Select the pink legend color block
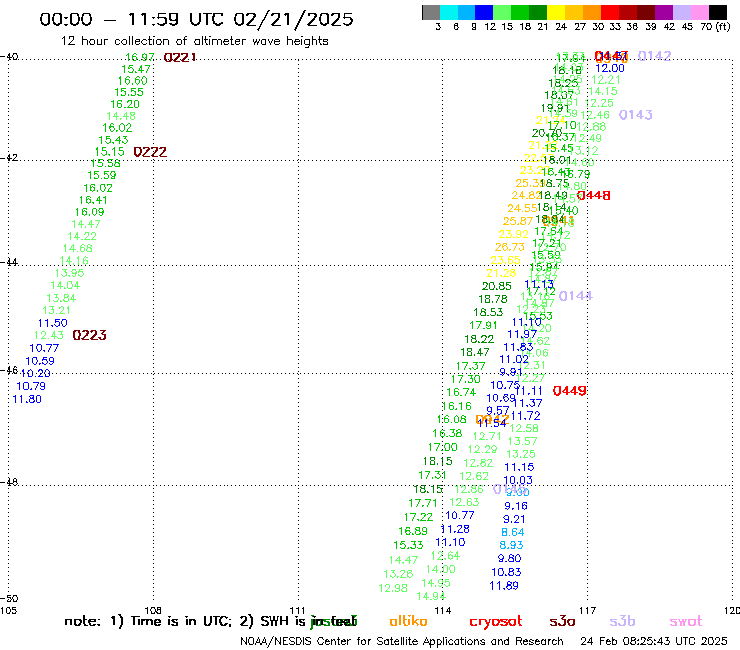Image resolution: width=740 pixels, height=650 pixels. [x=699, y=12]
